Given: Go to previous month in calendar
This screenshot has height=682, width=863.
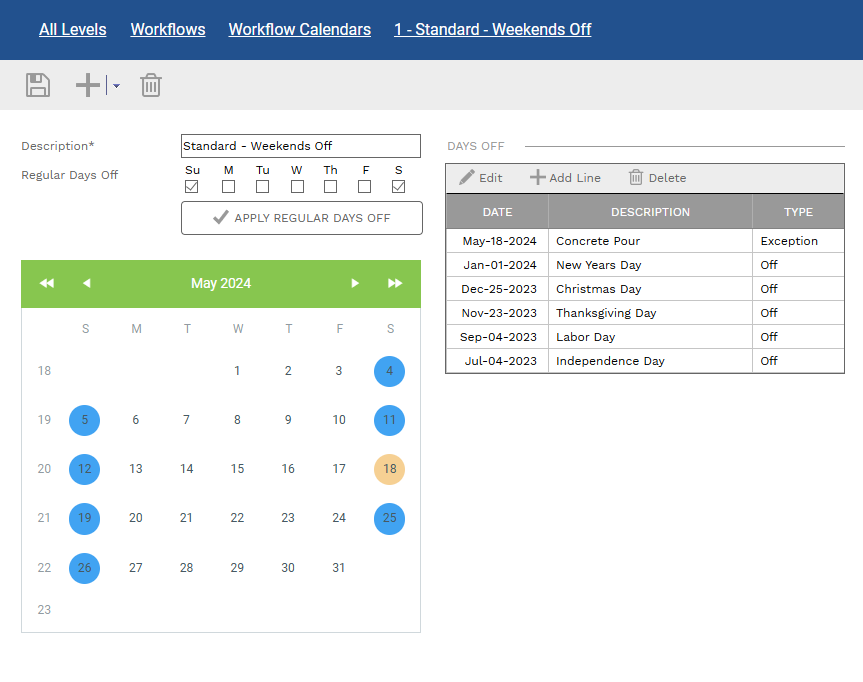Looking at the screenshot, I should (87, 284).
